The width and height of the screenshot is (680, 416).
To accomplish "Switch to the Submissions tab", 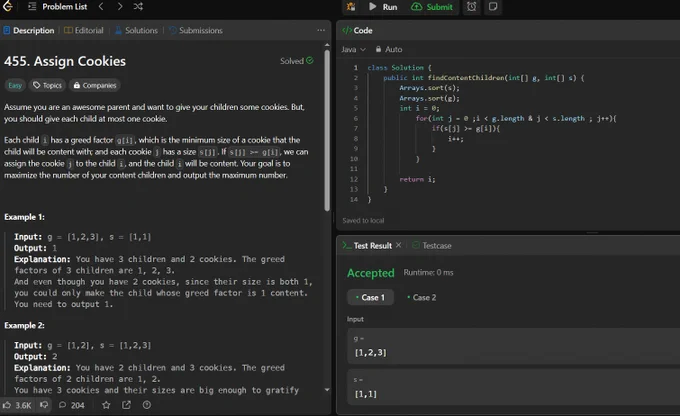I will (196, 30).
